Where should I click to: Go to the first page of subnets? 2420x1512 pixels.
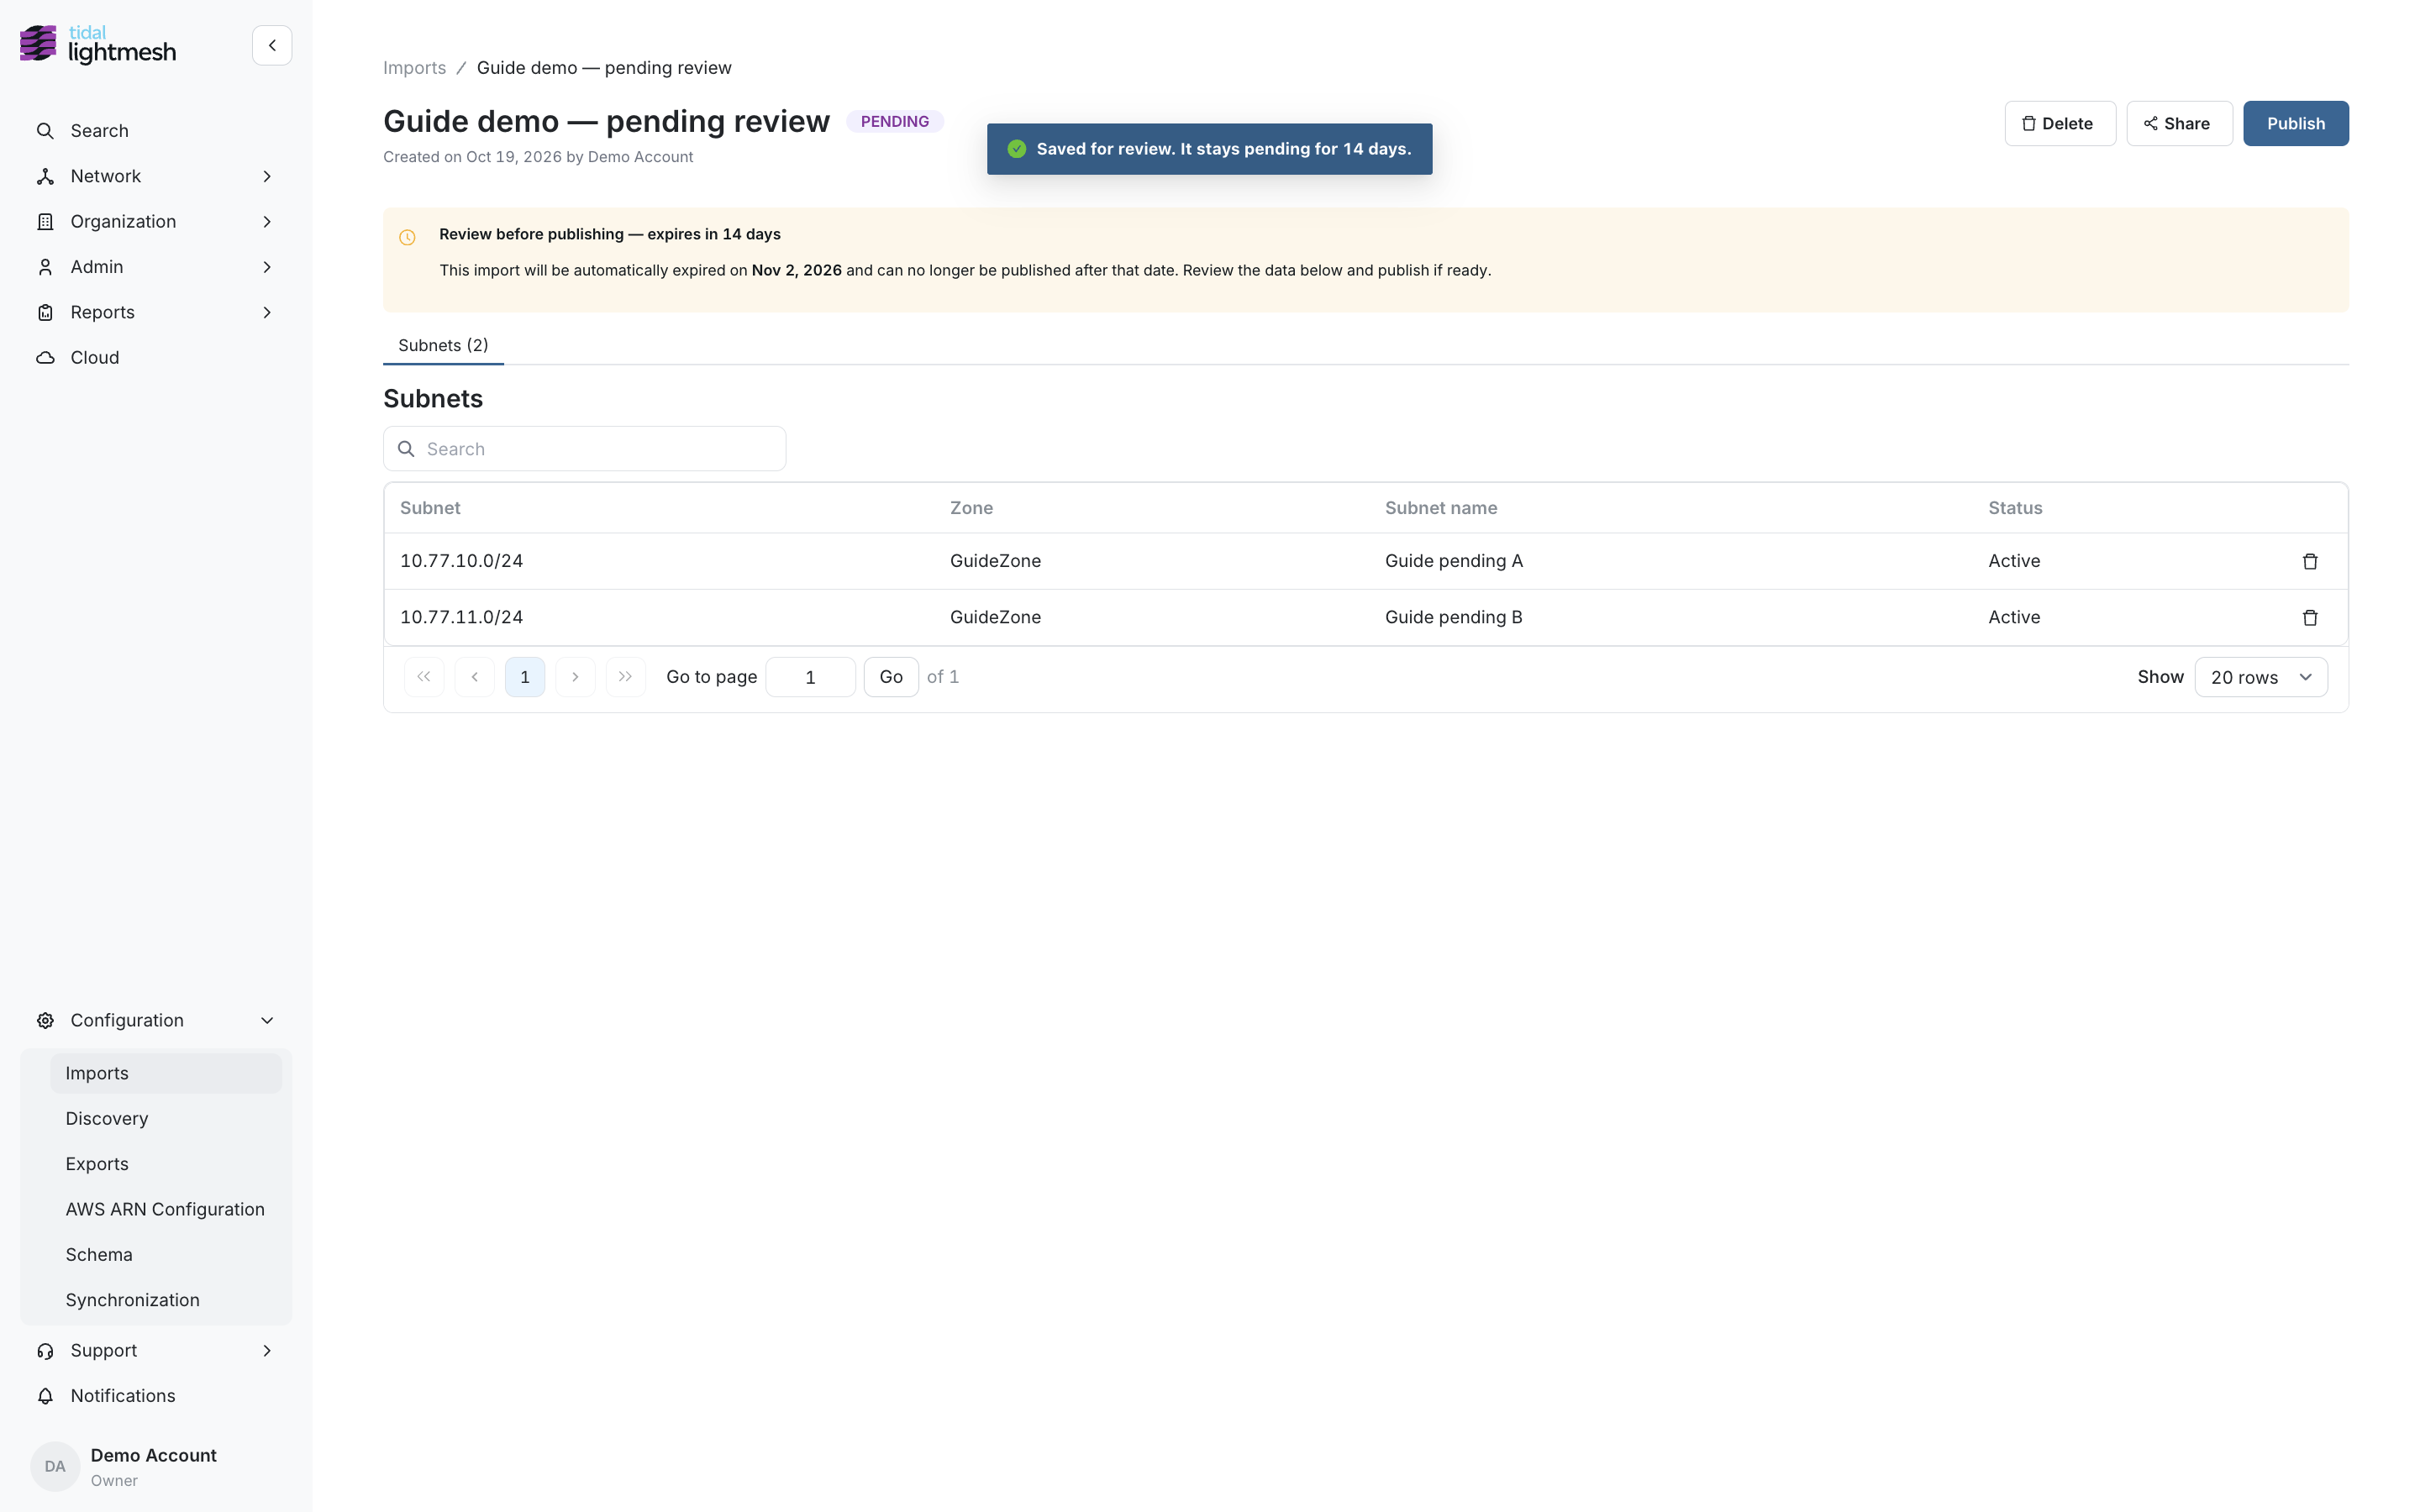424,677
